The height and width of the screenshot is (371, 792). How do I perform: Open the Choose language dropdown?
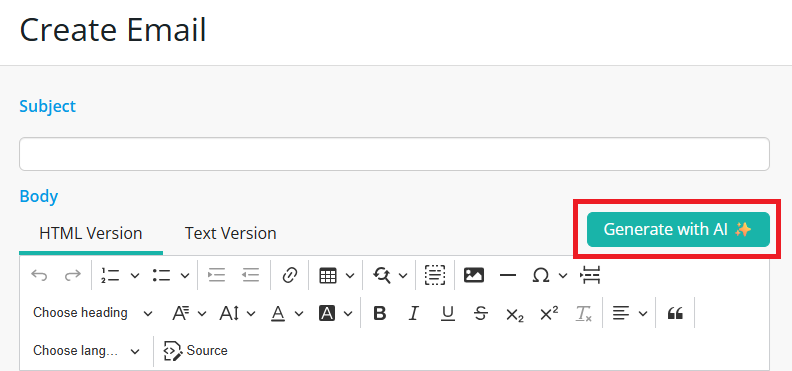click(86, 351)
